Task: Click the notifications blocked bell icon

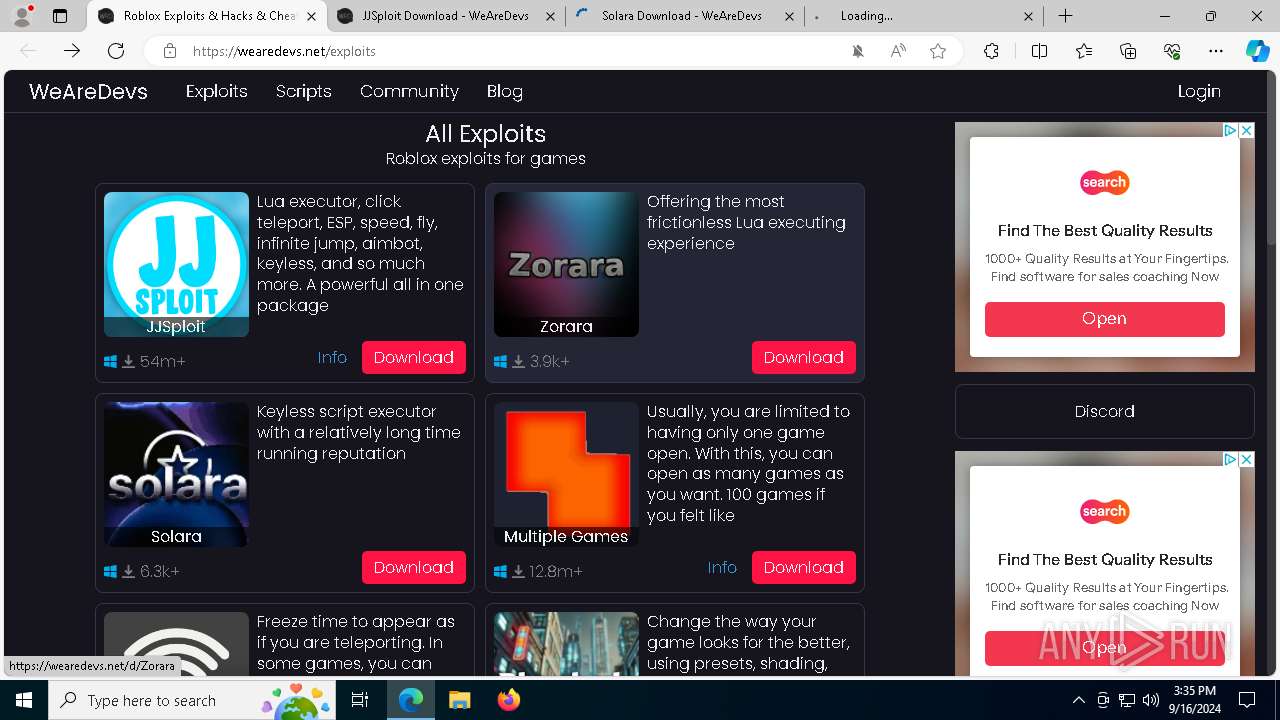Action: click(x=858, y=51)
